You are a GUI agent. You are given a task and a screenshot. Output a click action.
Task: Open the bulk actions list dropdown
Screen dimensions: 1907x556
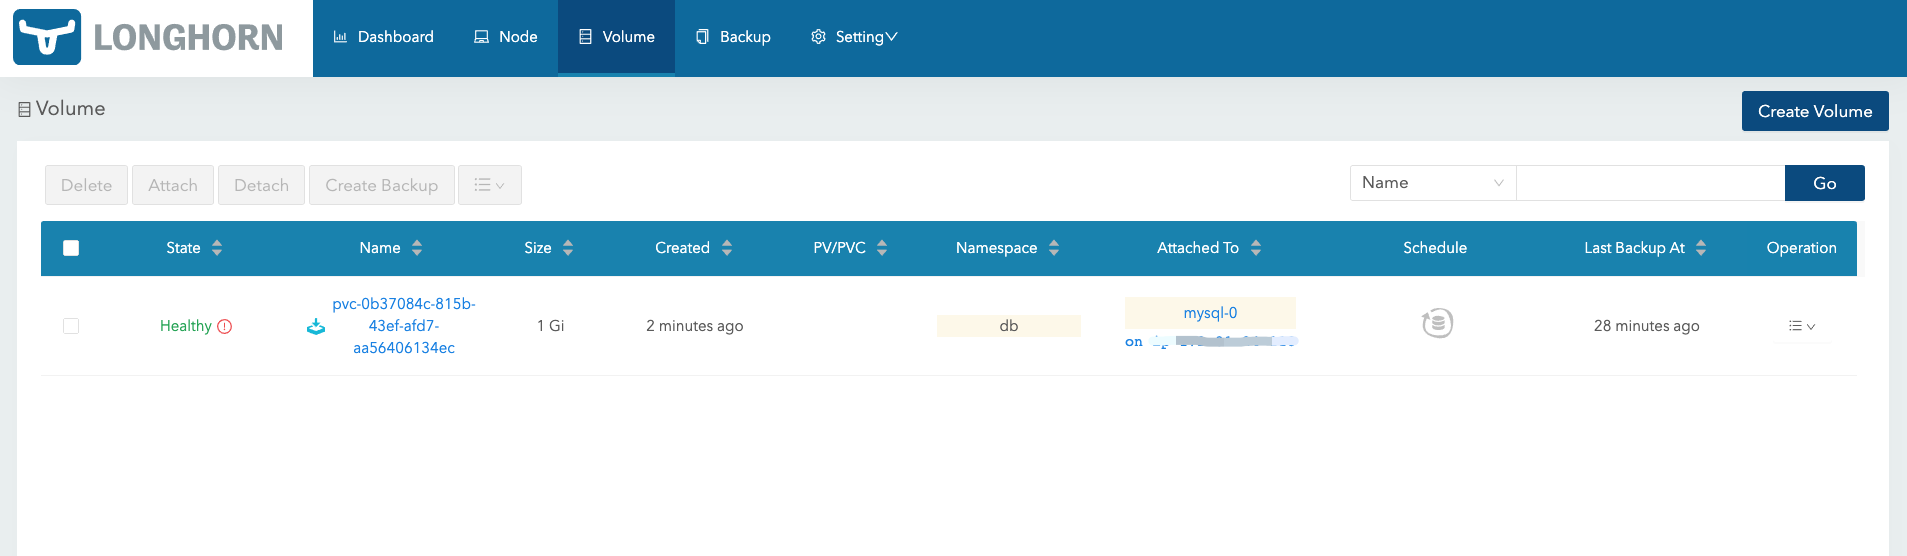coord(490,185)
